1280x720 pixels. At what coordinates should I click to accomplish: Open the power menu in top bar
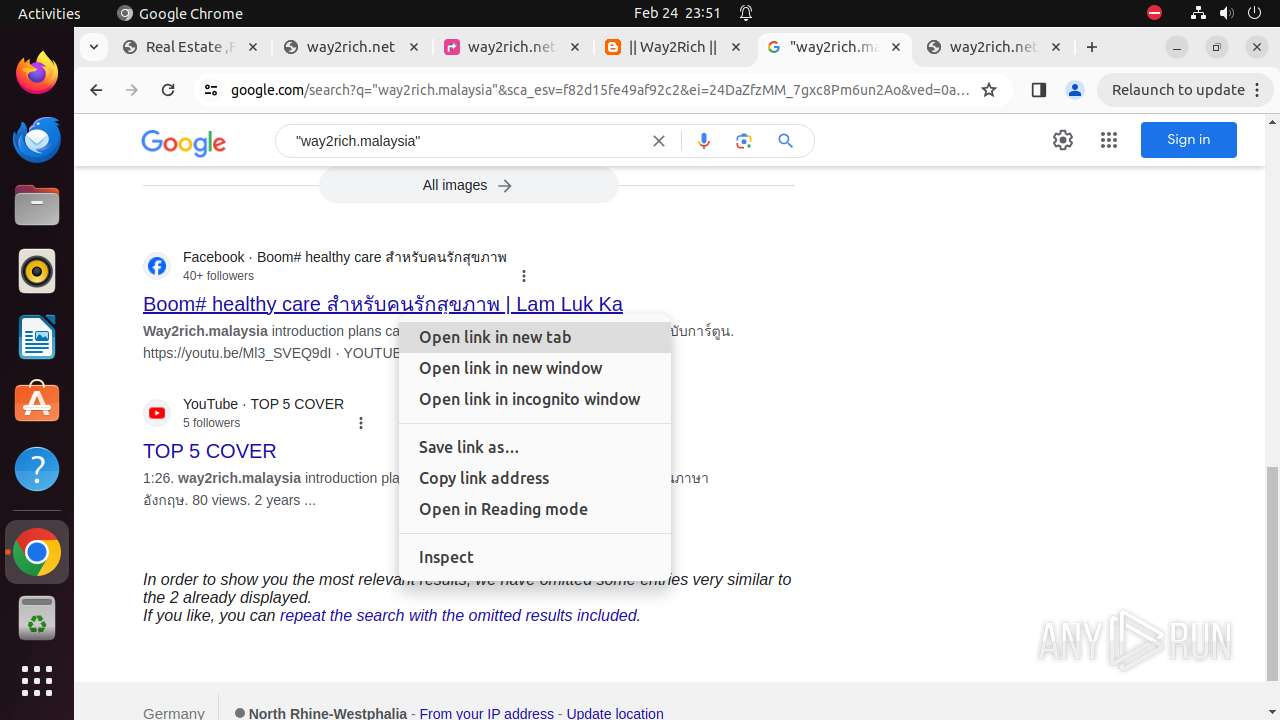[x=1253, y=13]
